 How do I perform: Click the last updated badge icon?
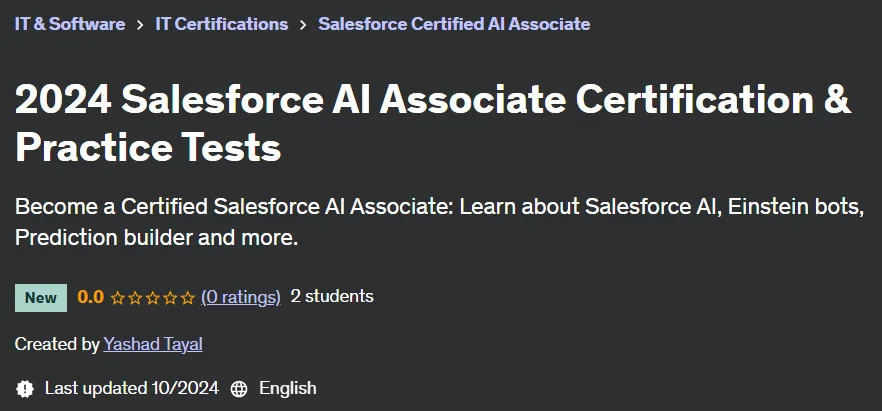[x=25, y=389]
